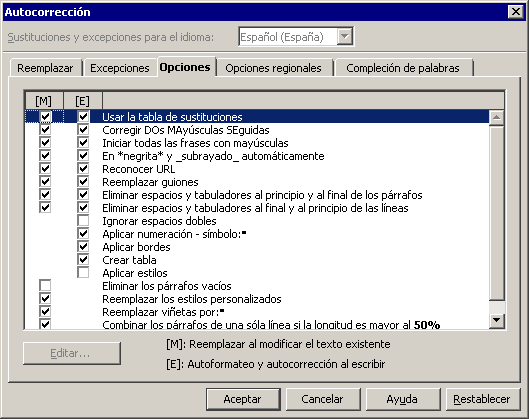Close the Autocorrección dialog

(x=516, y=12)
